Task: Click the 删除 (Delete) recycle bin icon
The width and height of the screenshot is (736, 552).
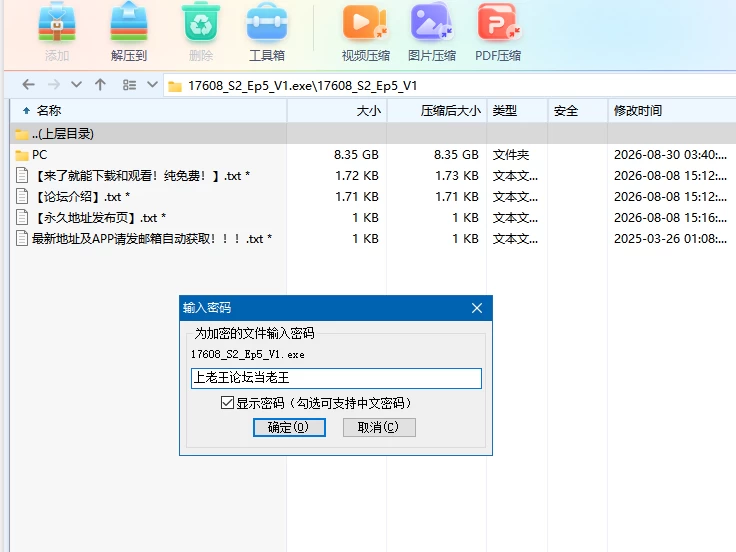Action: (201, 23)
